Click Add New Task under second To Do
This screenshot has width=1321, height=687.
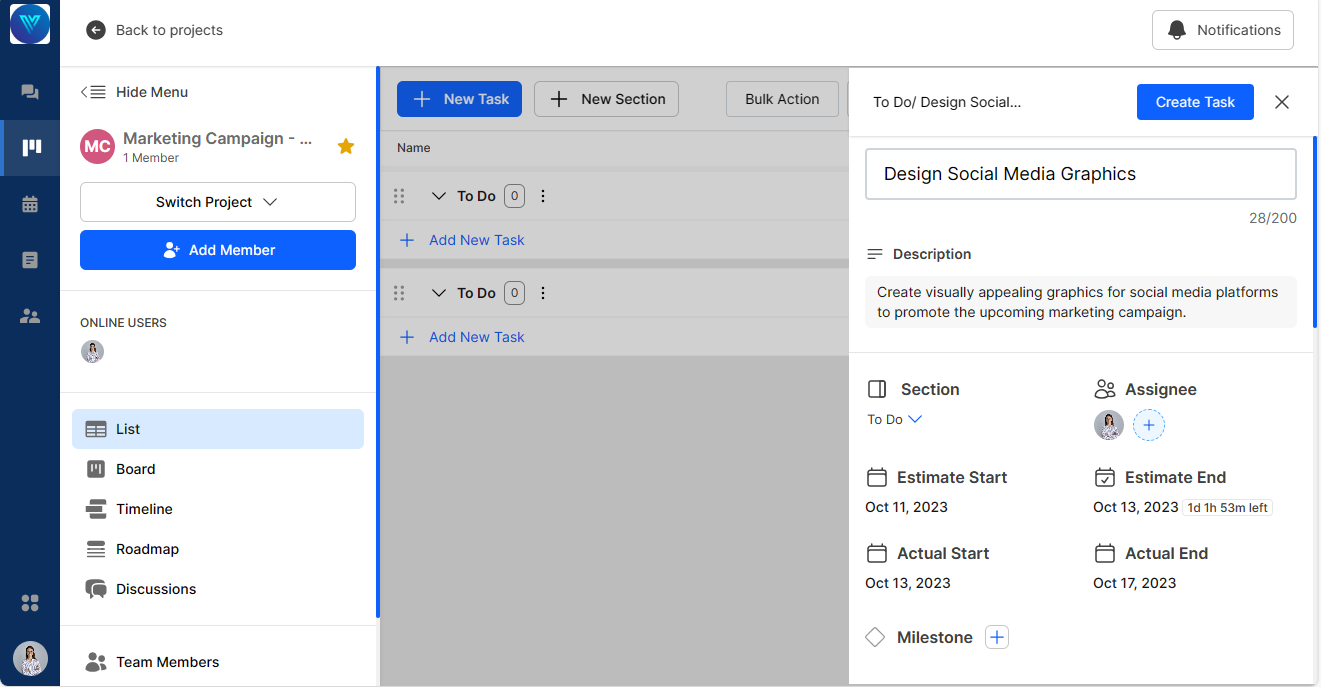point(462,337)
